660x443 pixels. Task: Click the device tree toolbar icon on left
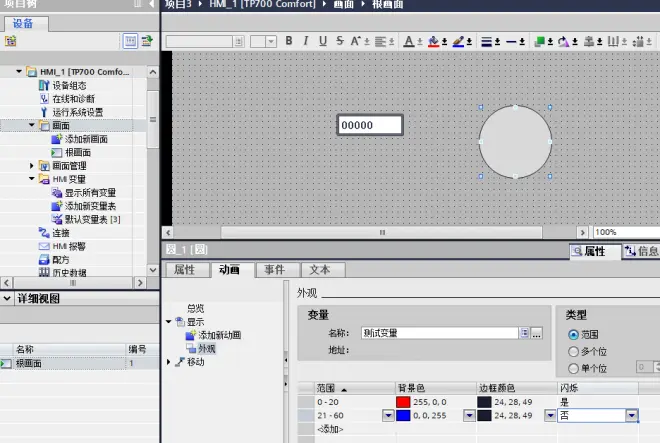point(11,41)
